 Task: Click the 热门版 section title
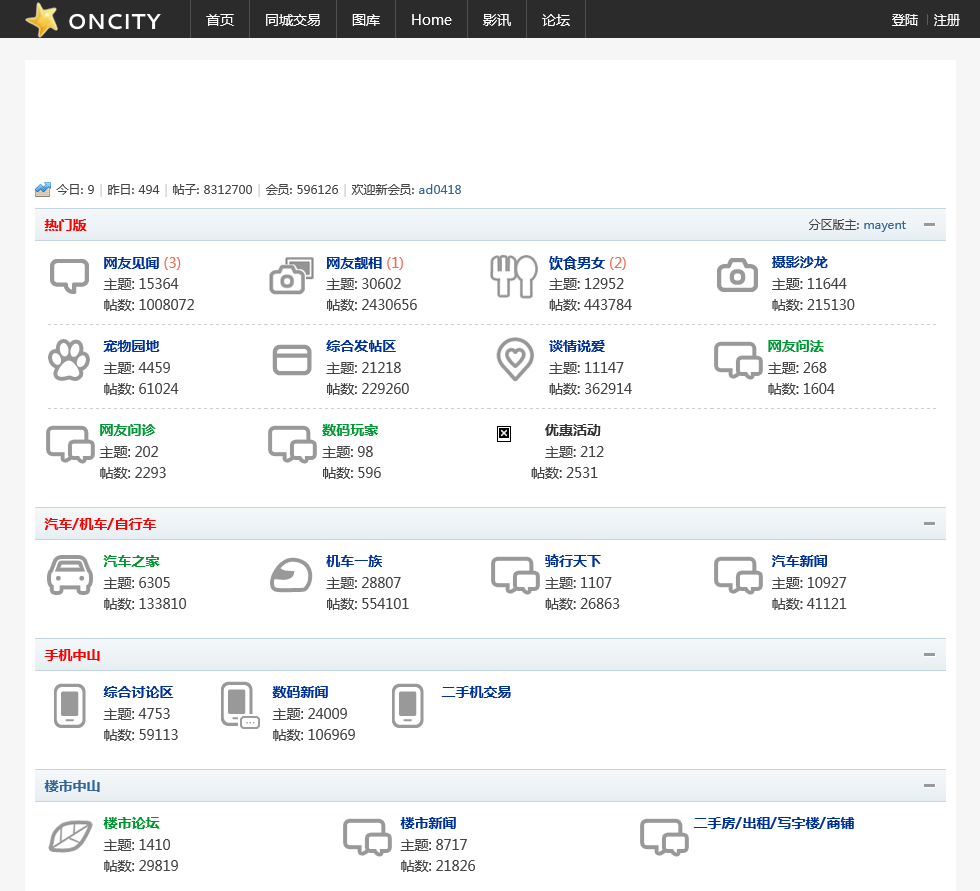[66, 225]
